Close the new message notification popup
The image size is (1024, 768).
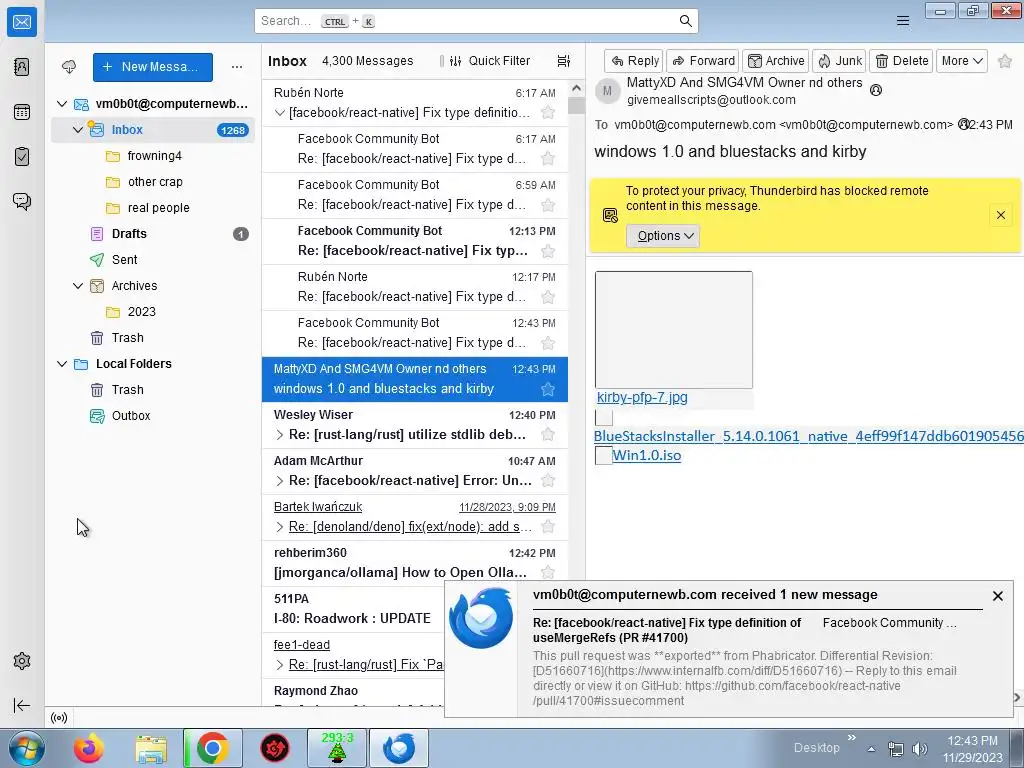point(997,596)
